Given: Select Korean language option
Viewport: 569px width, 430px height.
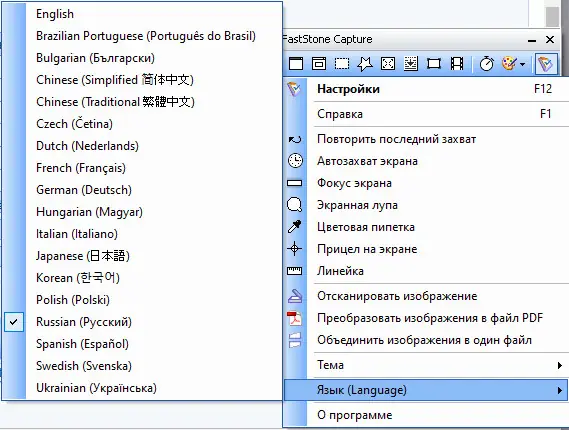Looking at the screenshot, I should point(142,278).
